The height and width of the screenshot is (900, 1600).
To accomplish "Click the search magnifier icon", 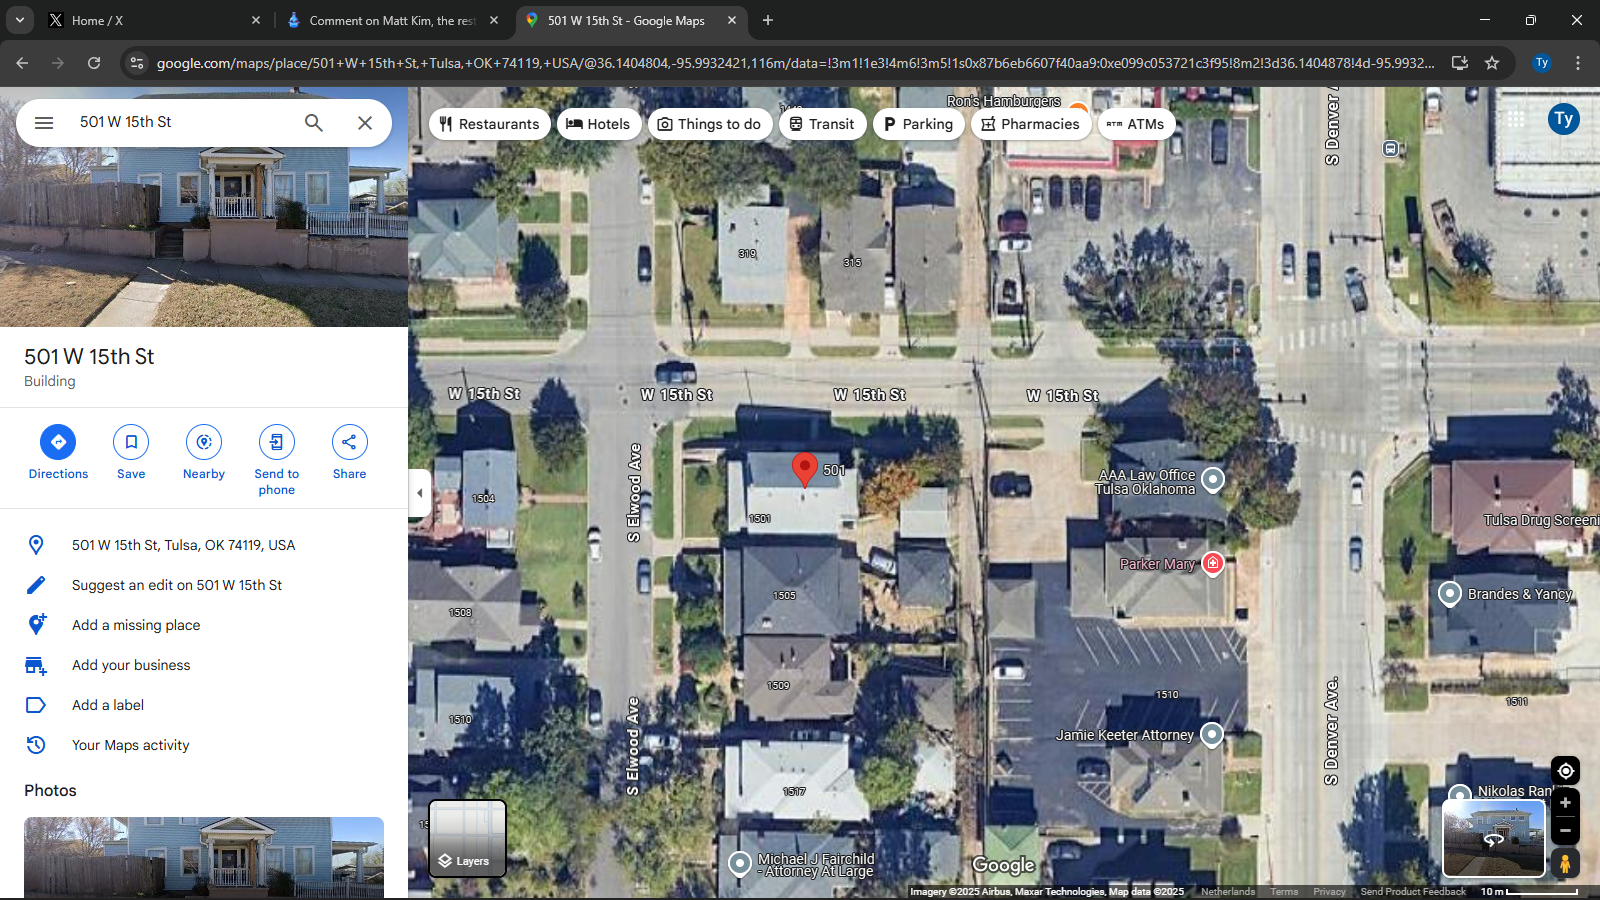I will [314, 122].
